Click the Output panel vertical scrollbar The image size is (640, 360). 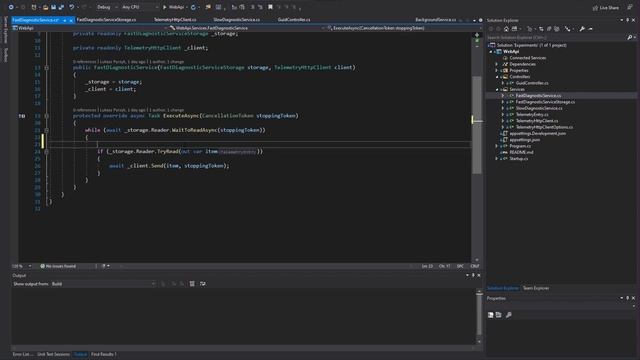479,315
